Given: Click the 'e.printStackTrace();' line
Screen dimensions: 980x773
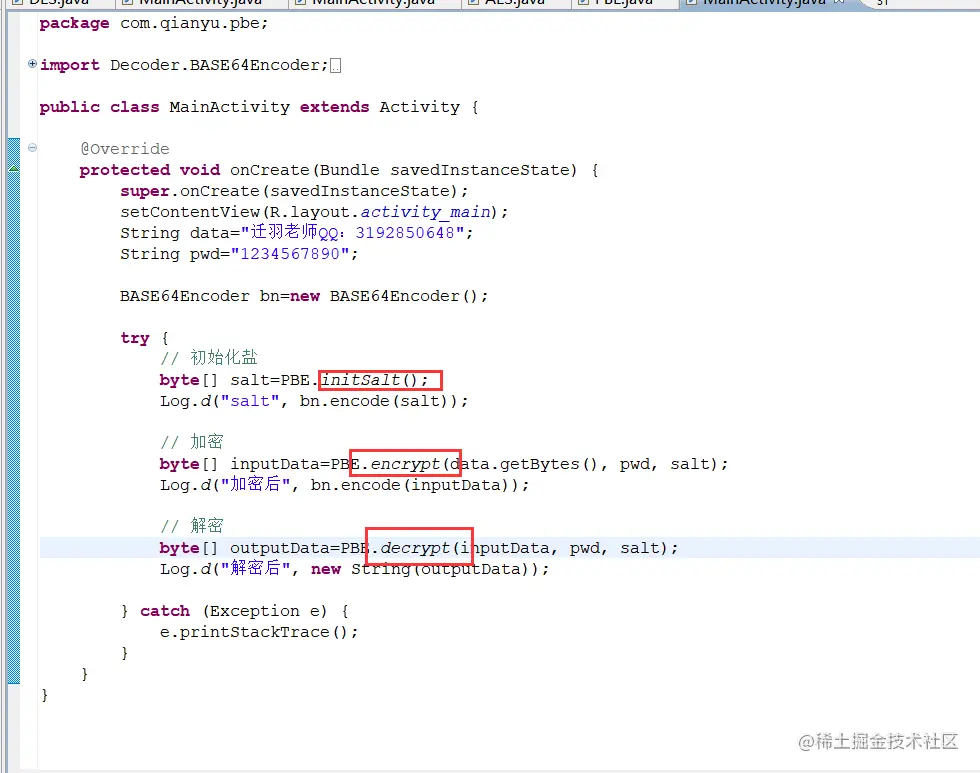Looking at the screenshot, I should click(x=259, y=632).
